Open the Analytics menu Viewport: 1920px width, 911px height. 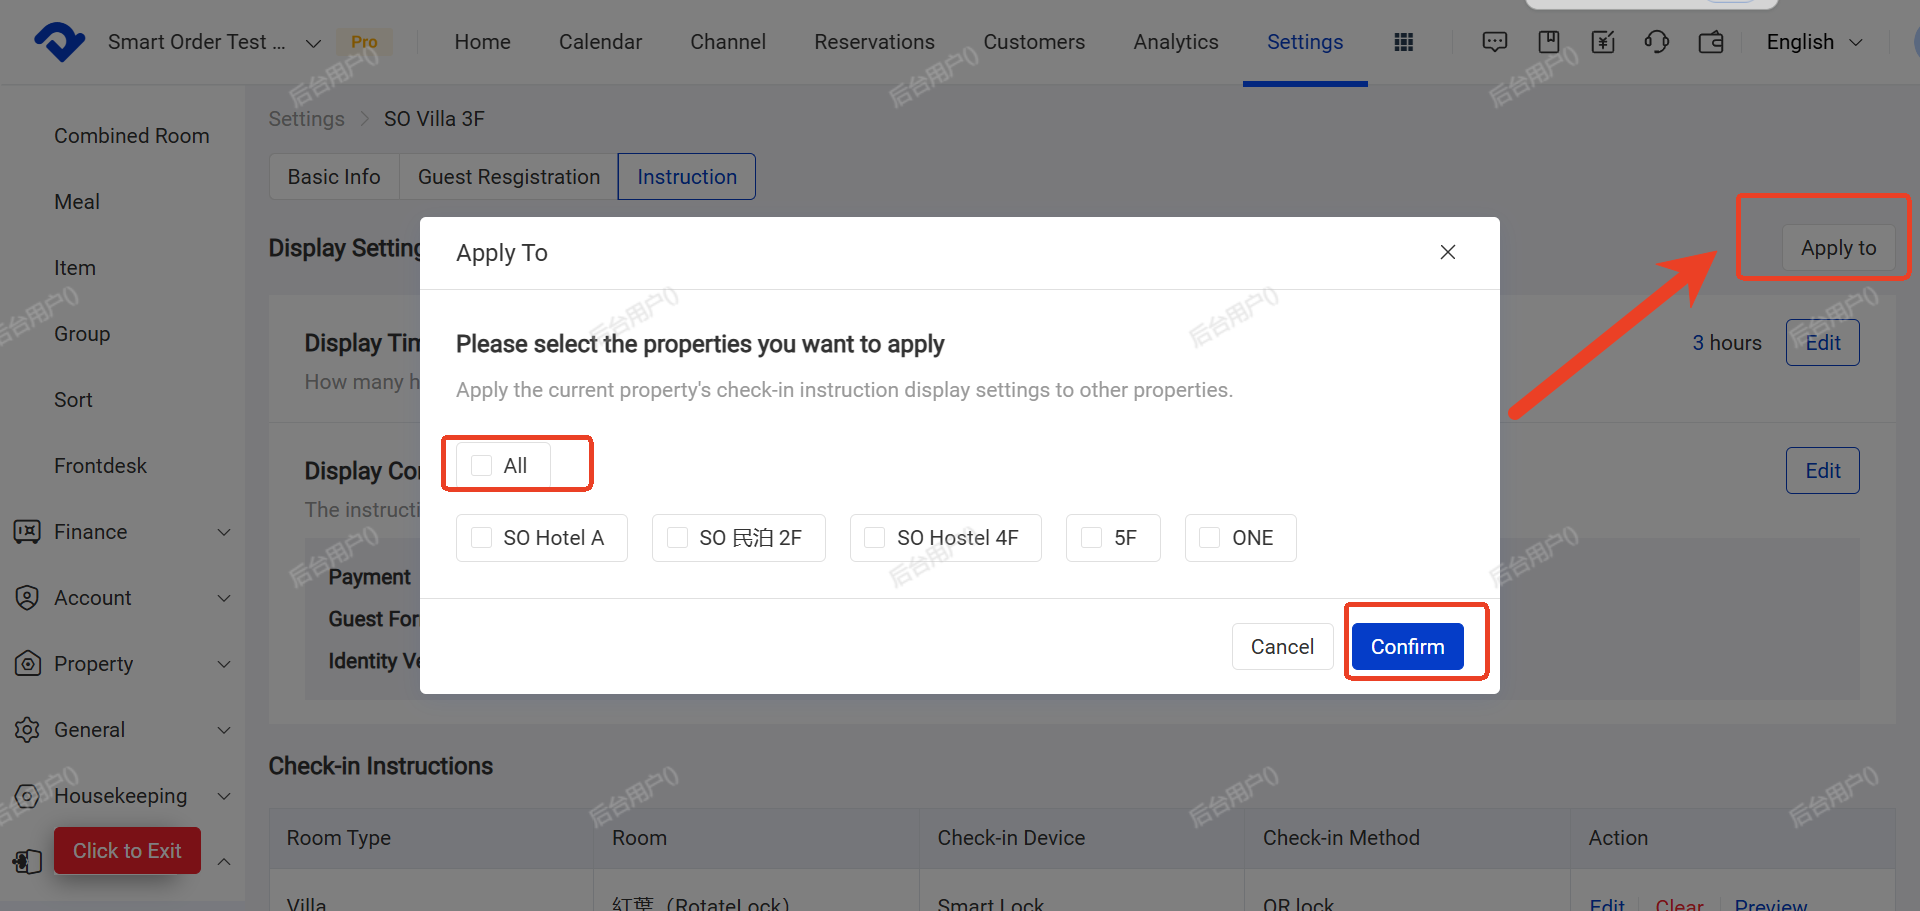(1176, 42)
